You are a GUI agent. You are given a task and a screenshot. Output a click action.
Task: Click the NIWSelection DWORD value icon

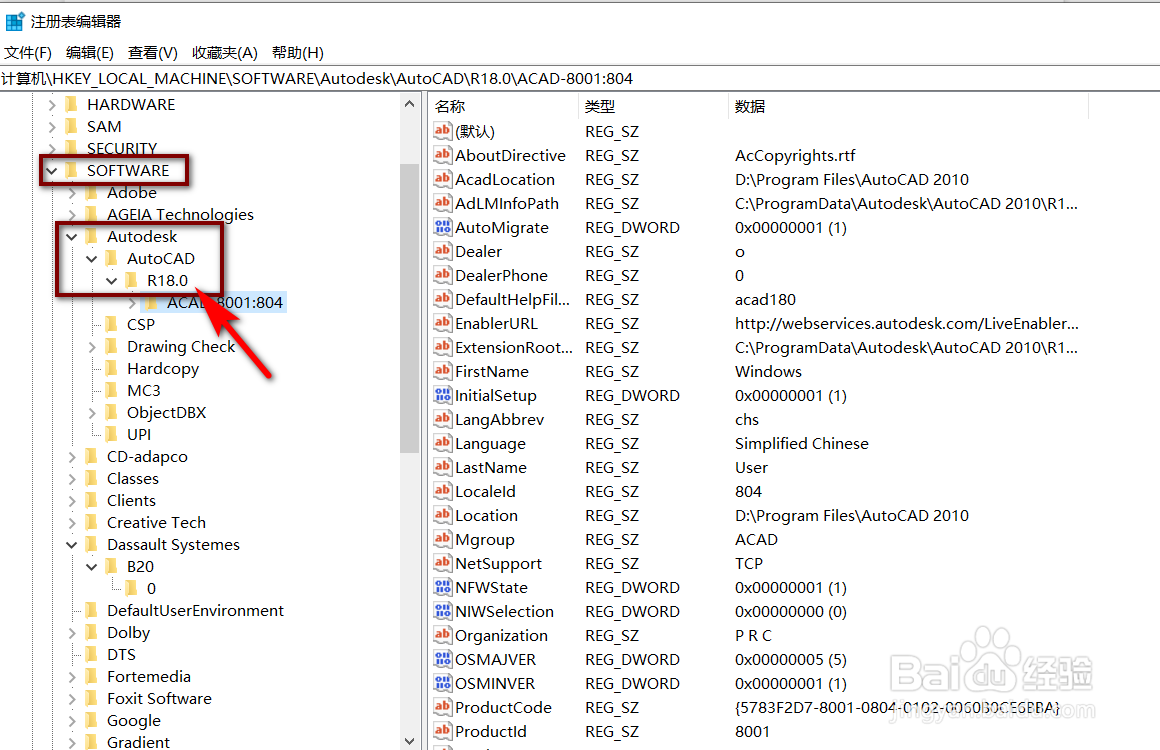(442, 610)
